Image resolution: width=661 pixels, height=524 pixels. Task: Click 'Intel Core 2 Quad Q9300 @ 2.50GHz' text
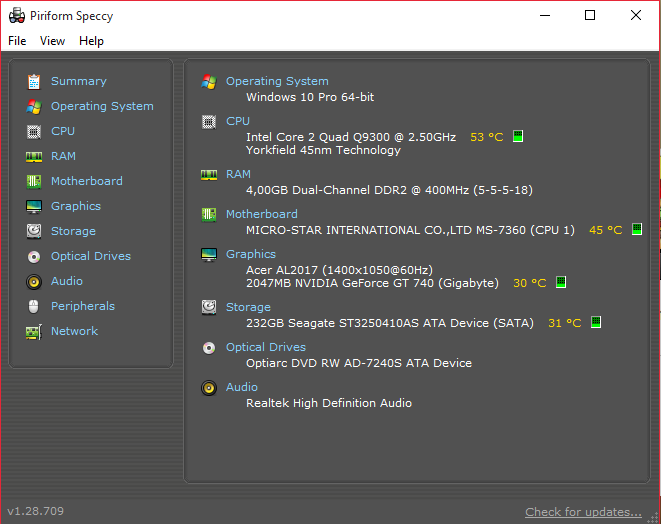tap(351, 137)
